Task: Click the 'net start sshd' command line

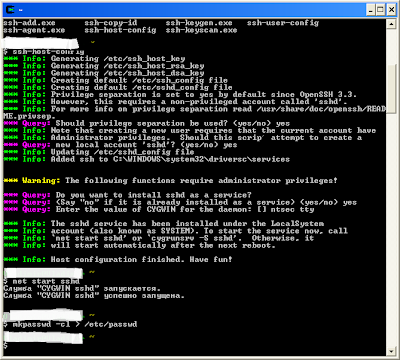Action: (x=42, y=281)
